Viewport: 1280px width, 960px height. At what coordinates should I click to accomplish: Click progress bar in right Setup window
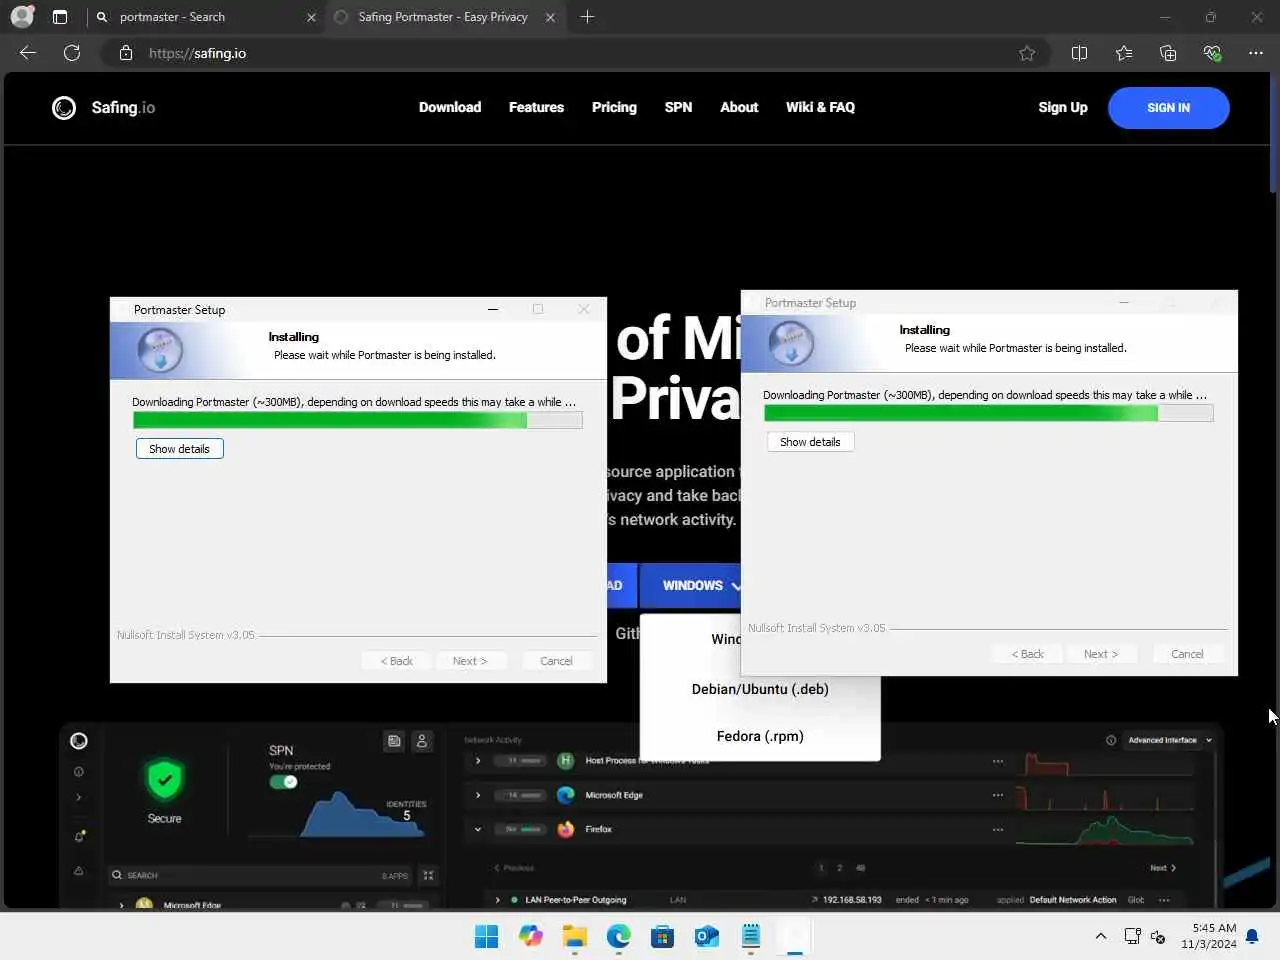click(988, 414)
